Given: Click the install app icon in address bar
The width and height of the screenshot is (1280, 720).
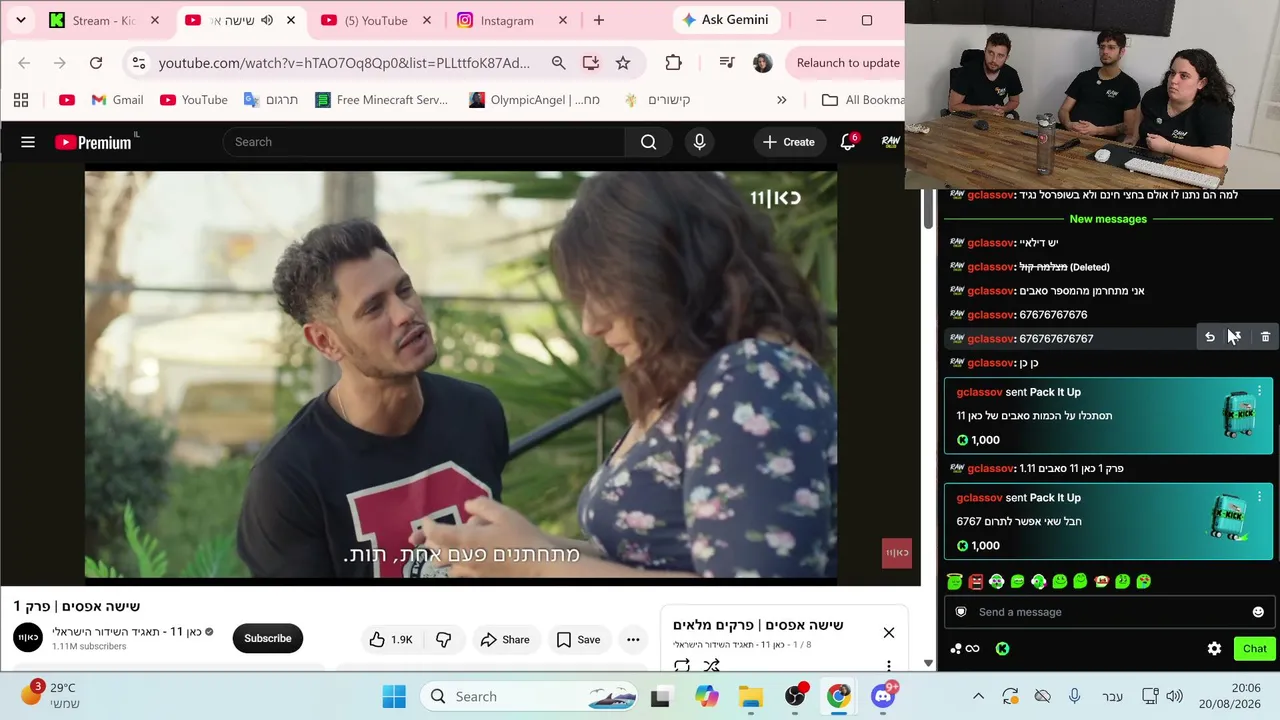Looking at the screenshot, I should click(591, 63).
